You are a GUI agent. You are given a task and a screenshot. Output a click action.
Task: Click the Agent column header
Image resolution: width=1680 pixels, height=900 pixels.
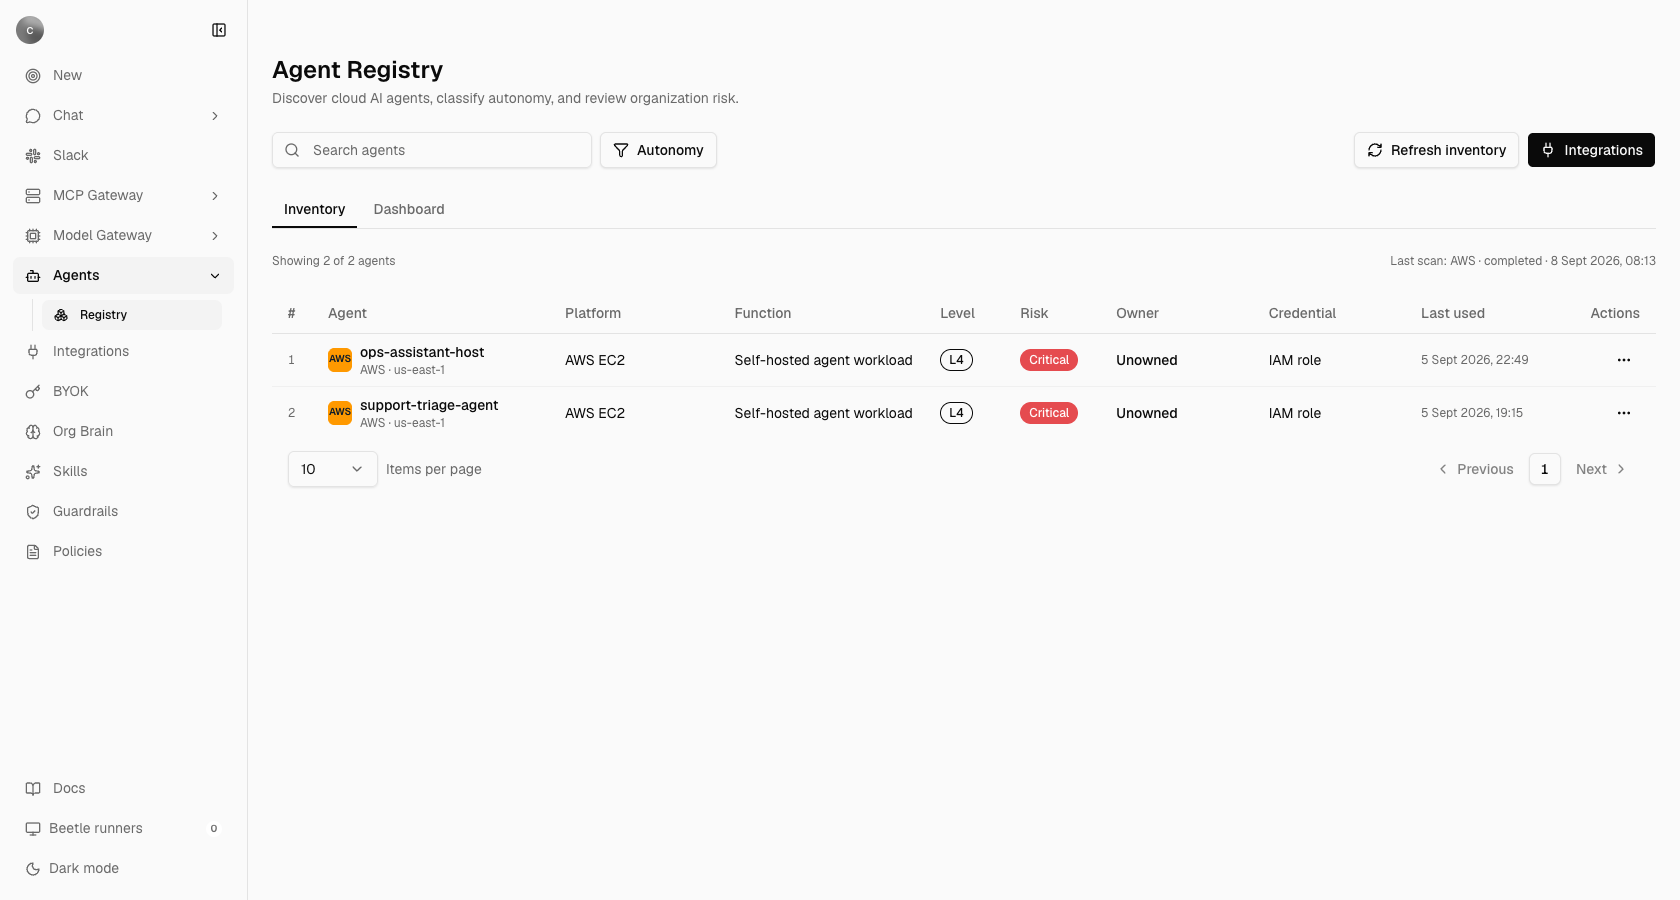(347, 313)
